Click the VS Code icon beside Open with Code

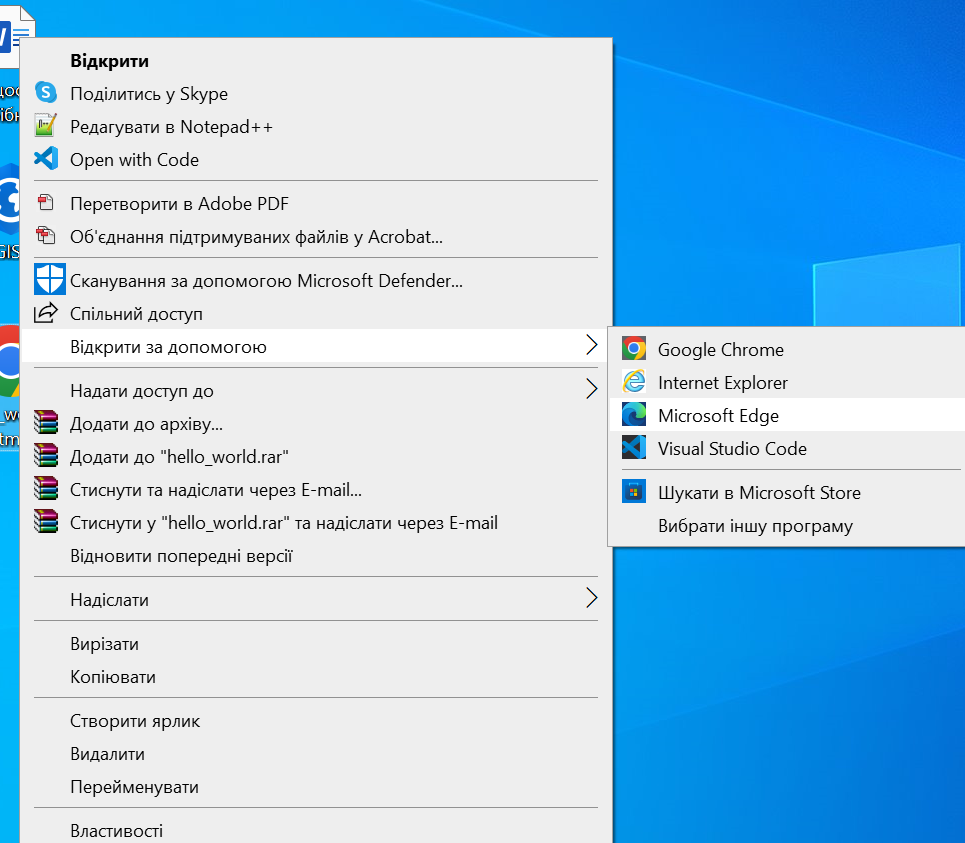coord(46,159)
